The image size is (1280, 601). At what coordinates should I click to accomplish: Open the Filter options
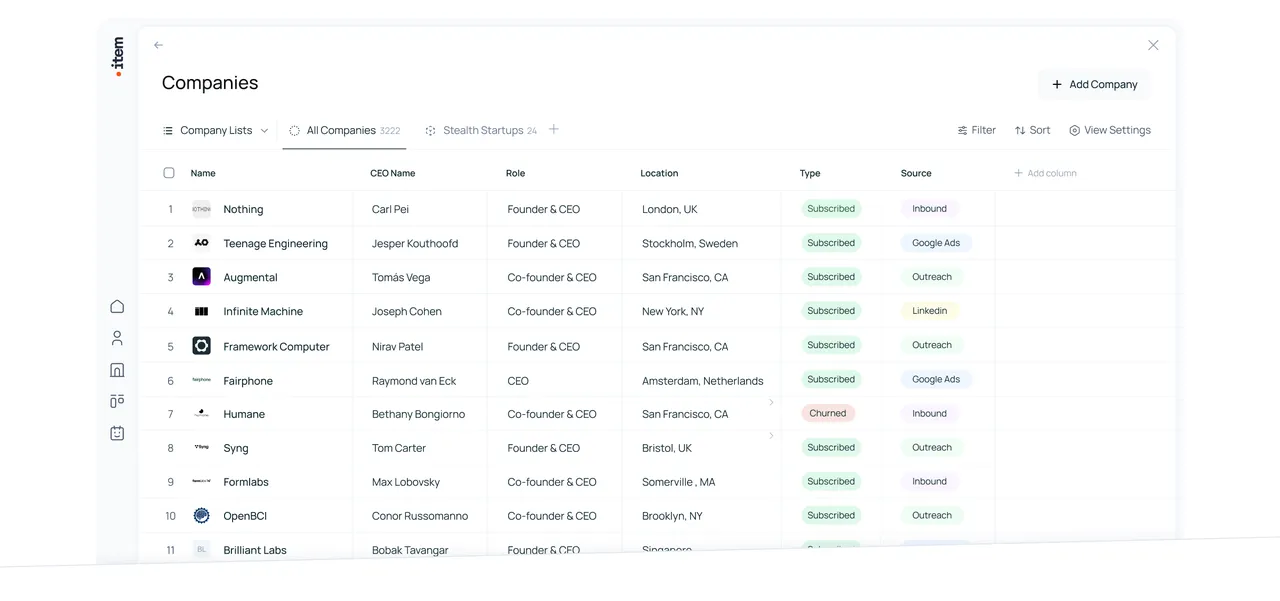(976, 130)
